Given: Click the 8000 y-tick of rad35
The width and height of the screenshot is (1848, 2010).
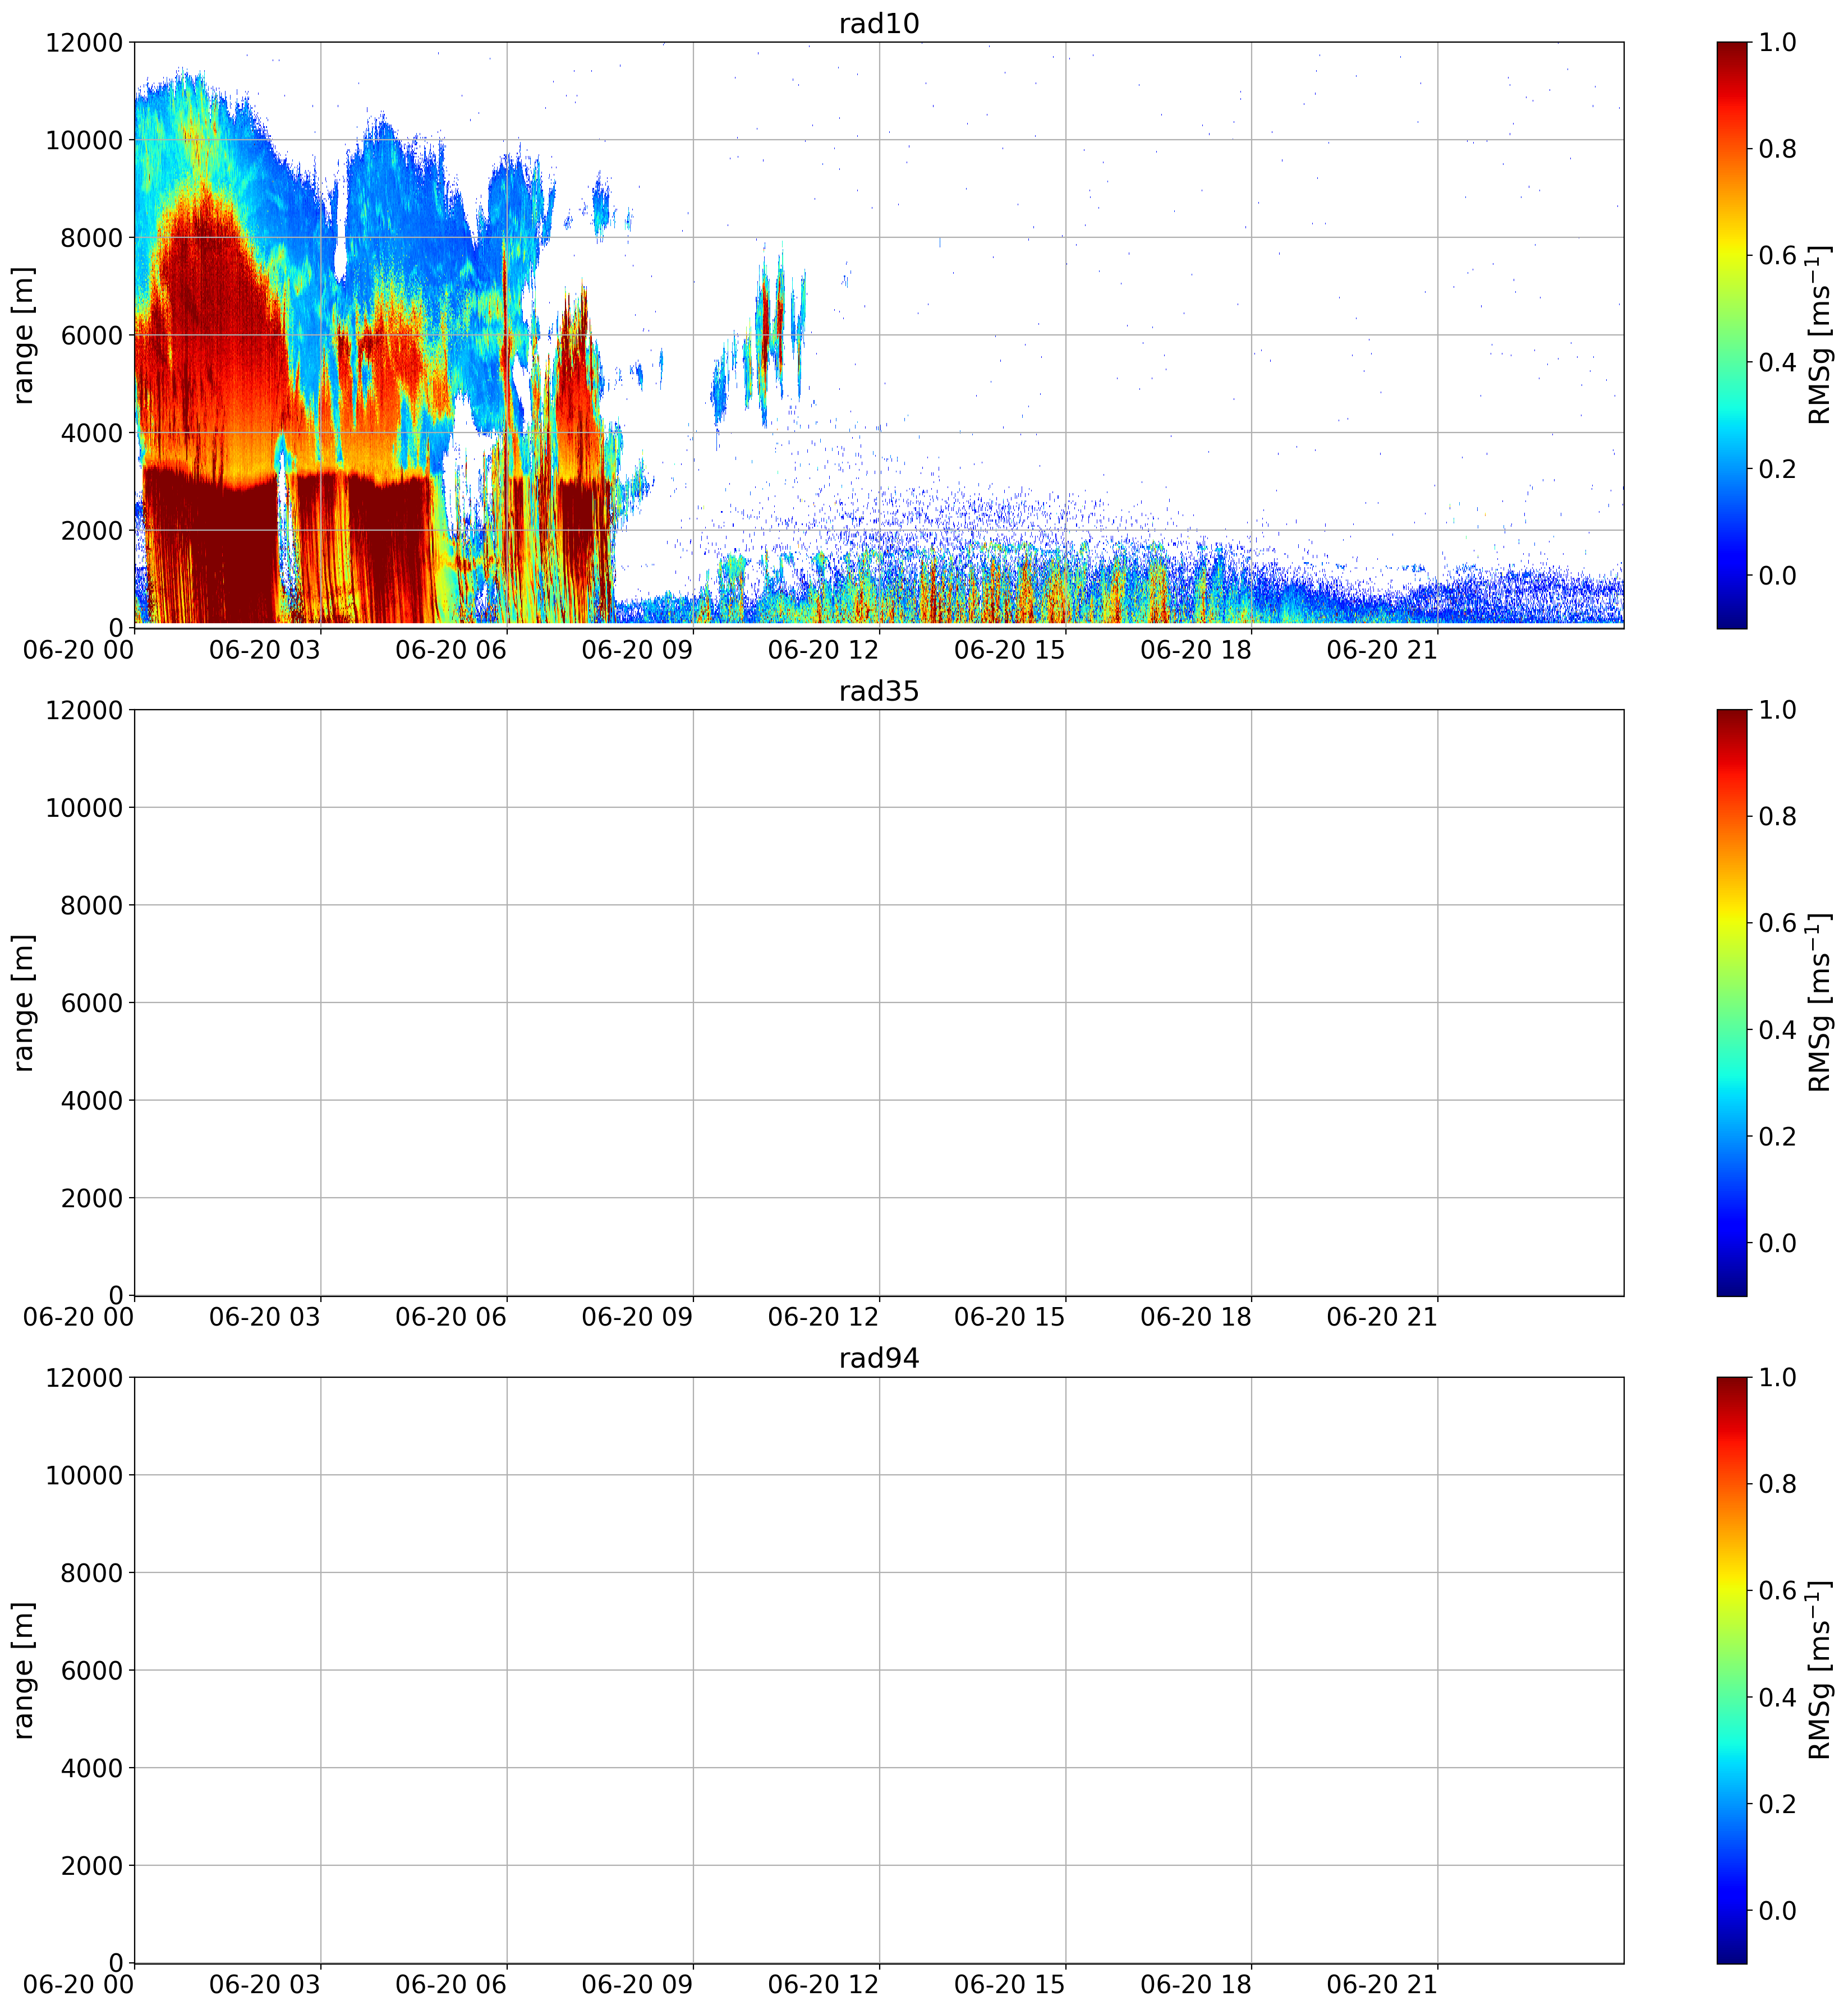Looking at the screenshot, I should click(x=92, y=905).
